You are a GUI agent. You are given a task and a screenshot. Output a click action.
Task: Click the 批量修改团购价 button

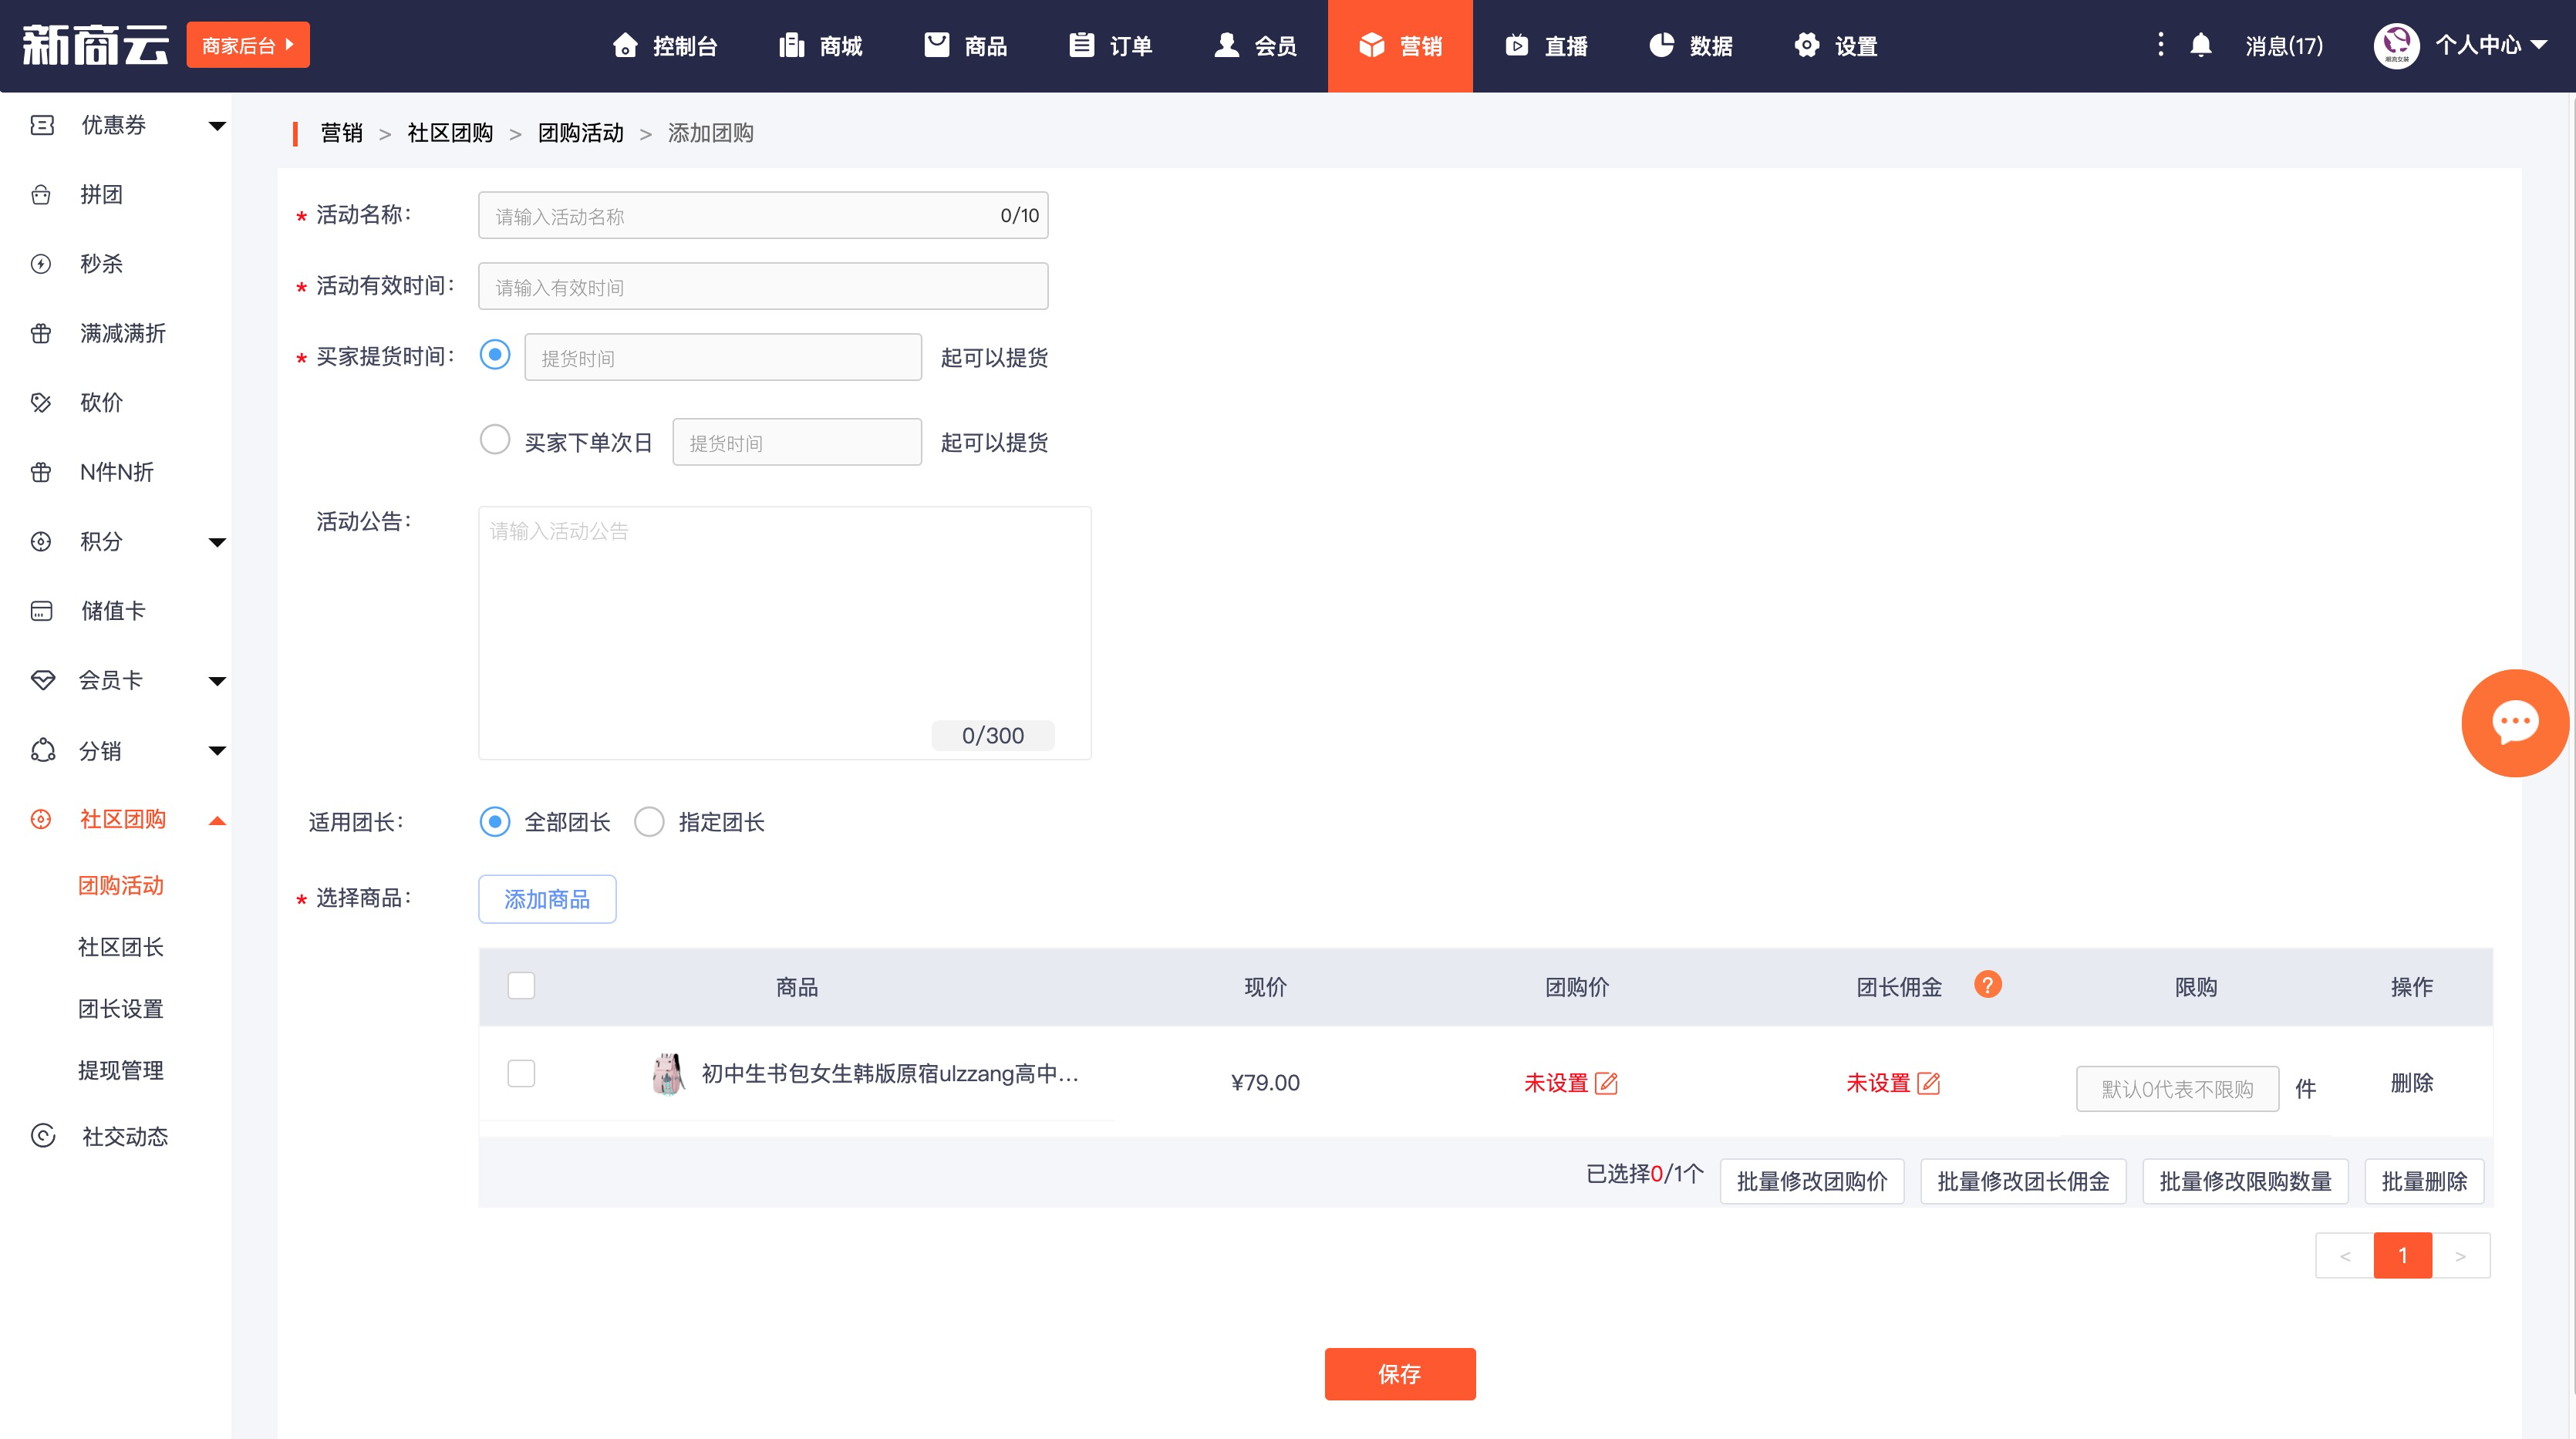click(x=1812, y=1181)
